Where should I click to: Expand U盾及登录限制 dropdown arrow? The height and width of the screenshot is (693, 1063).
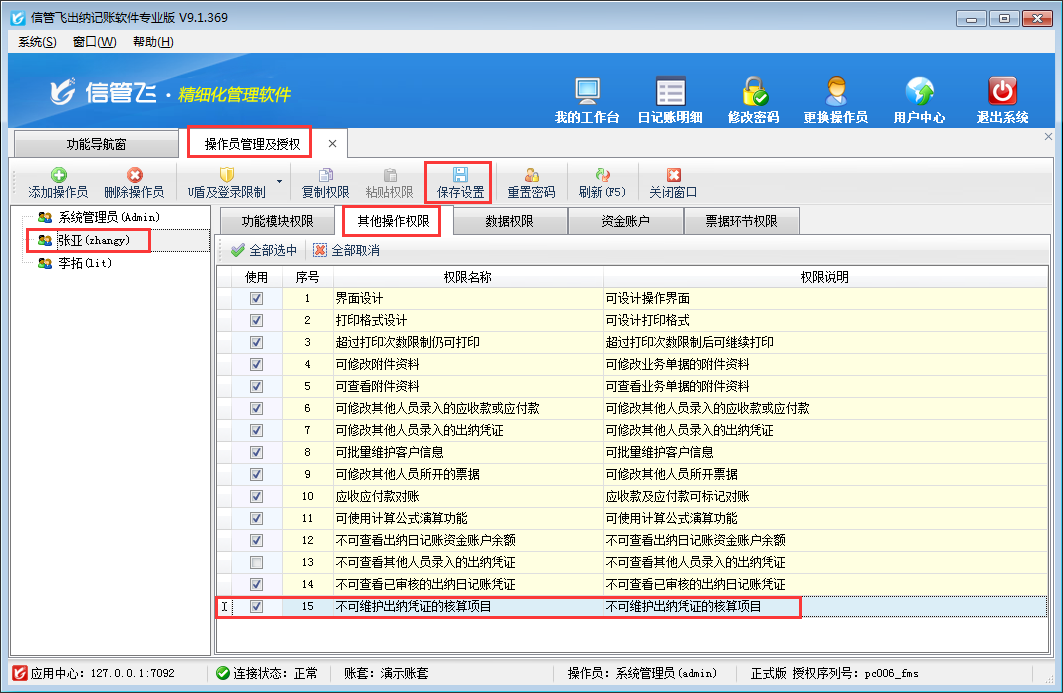(x=279, y=182)
